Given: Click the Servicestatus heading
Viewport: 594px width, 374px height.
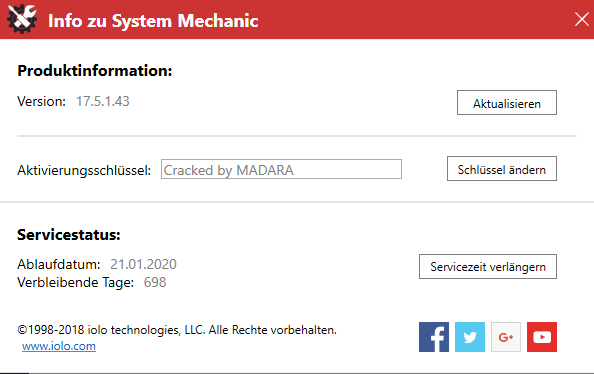Looking at the screenshot, I should pyautogui.click(x=69, y=235).
